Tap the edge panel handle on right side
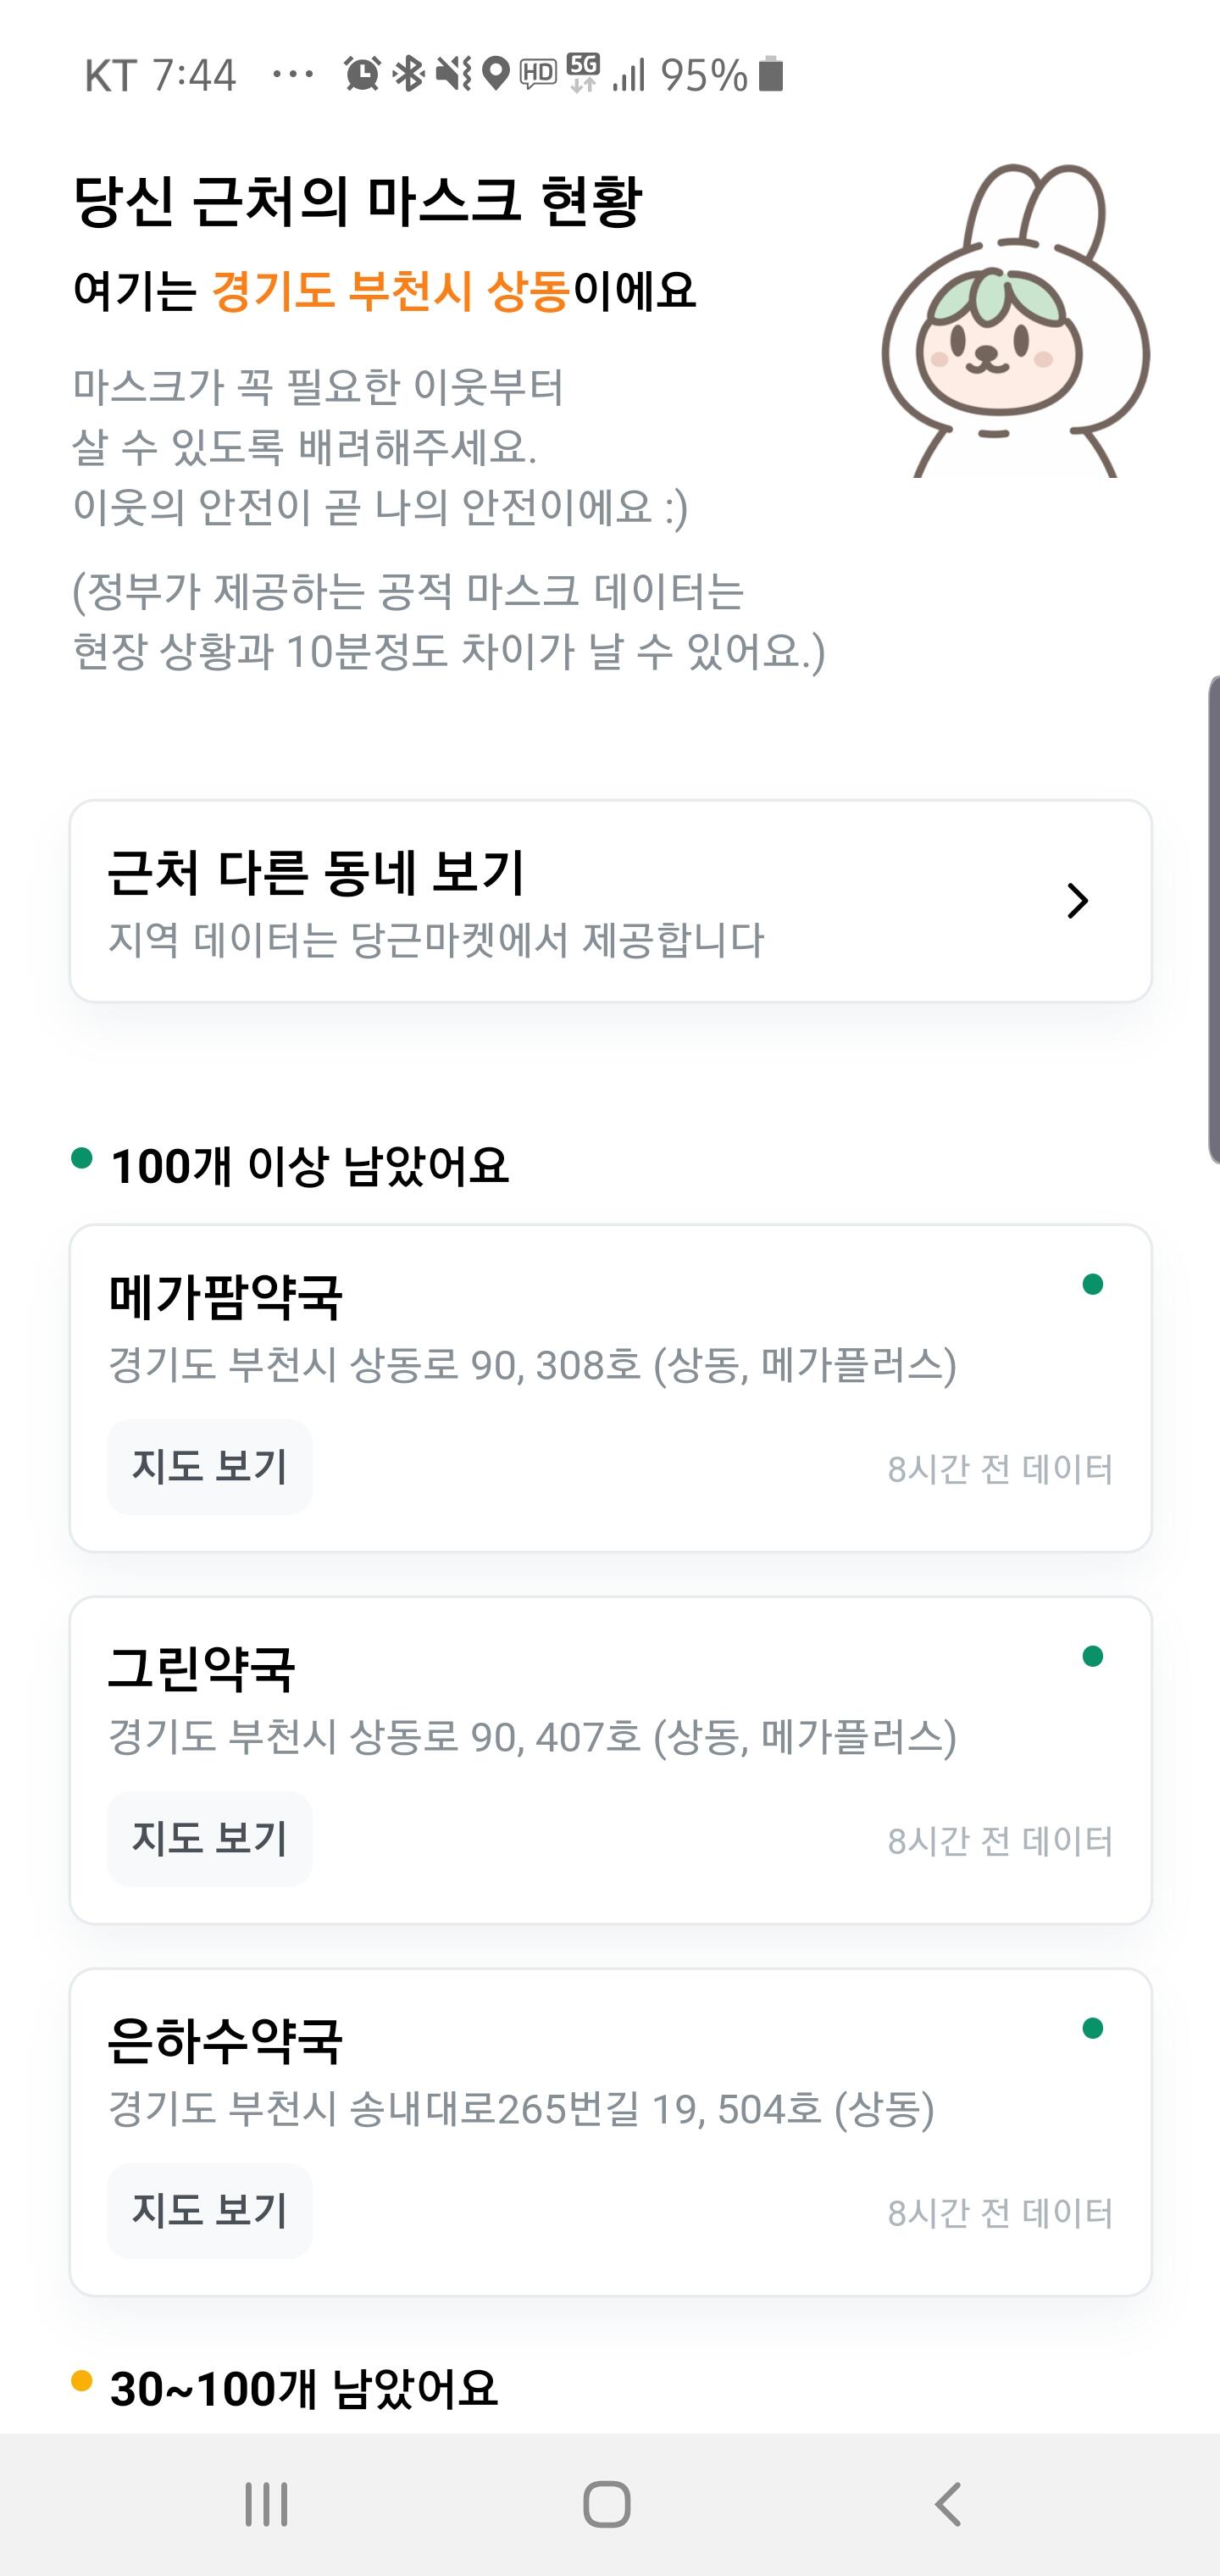The height and width of the screenshot is (2576, 1220). click(1212, 920)
